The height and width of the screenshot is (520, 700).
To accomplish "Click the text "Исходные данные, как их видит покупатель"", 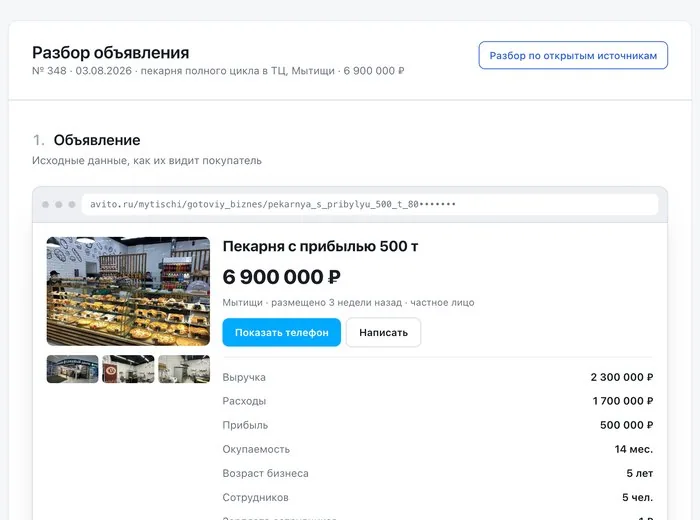I will coord(147,161).
